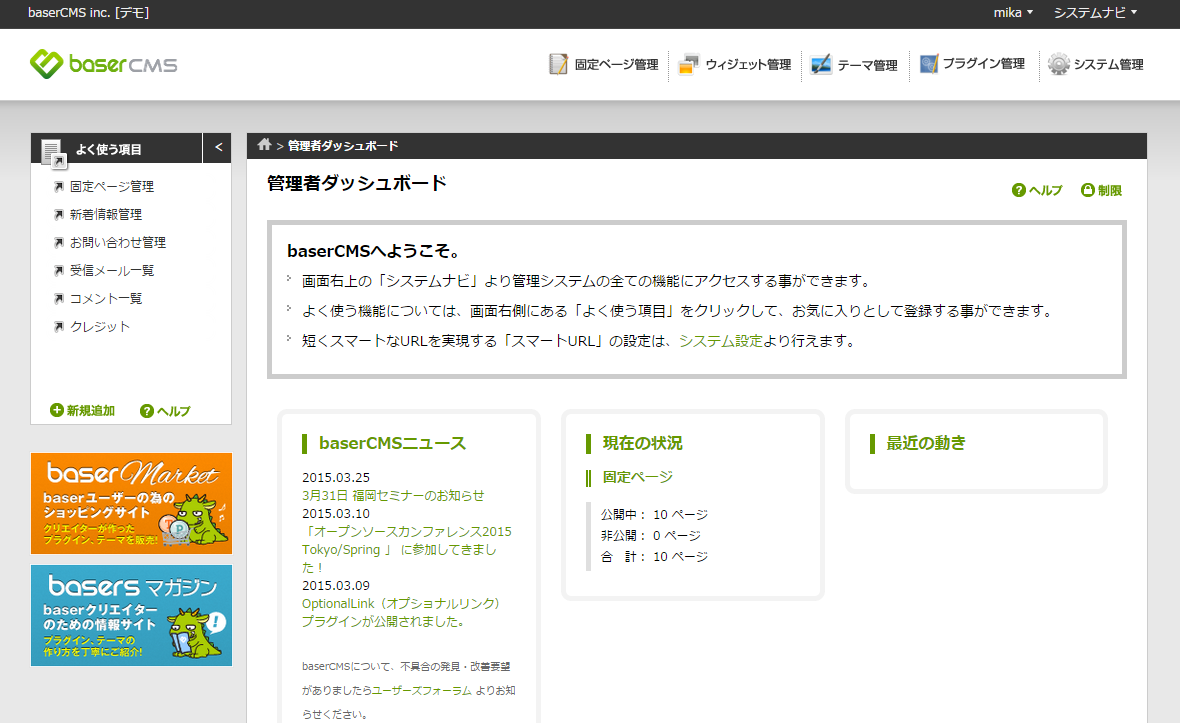This screenshot has height=723, width=1180.
Task: Open the ウィジェット管理 toolbar icon
Action: (x=688, y=64)
